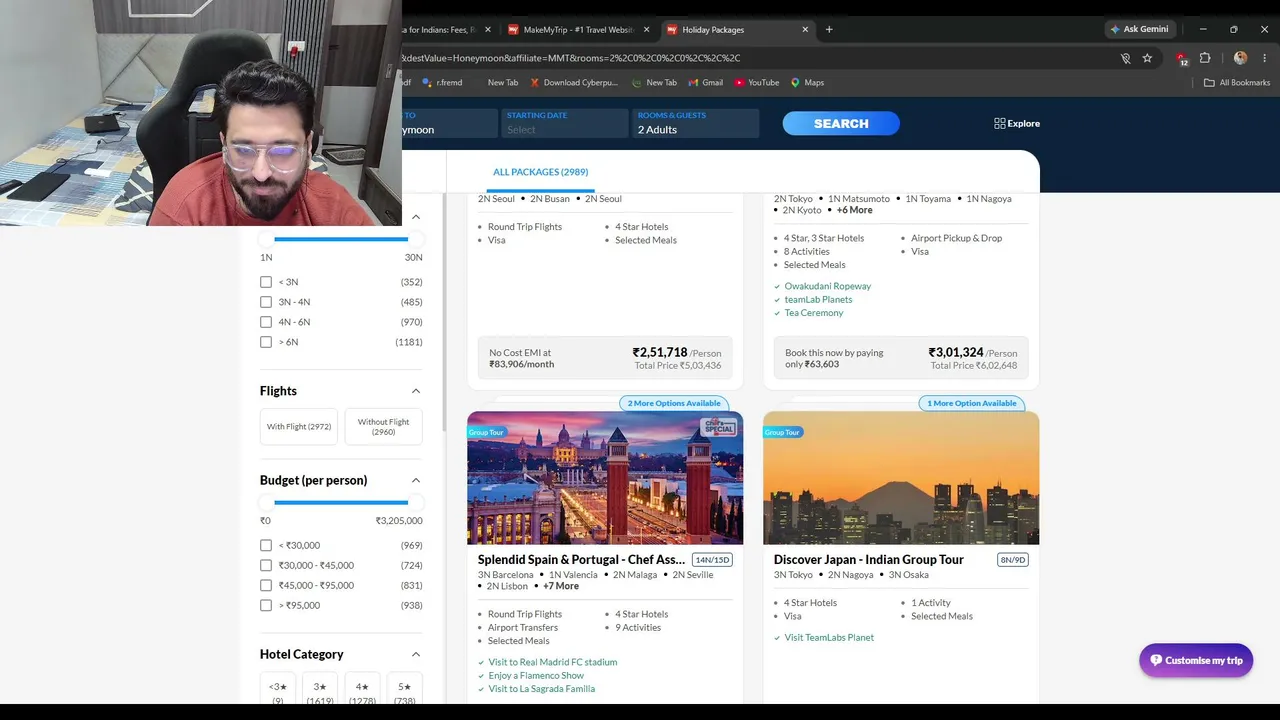Click the Group Tour tag on Japan card

point(782,432)
